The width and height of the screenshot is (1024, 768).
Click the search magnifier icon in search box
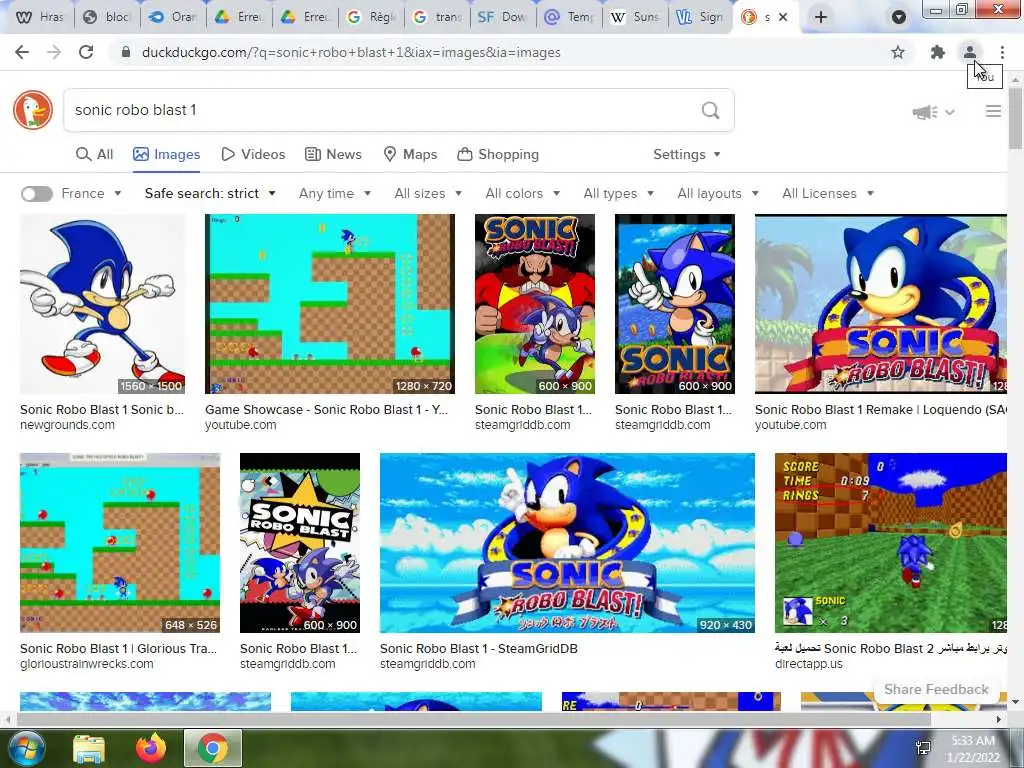point(711,110)
